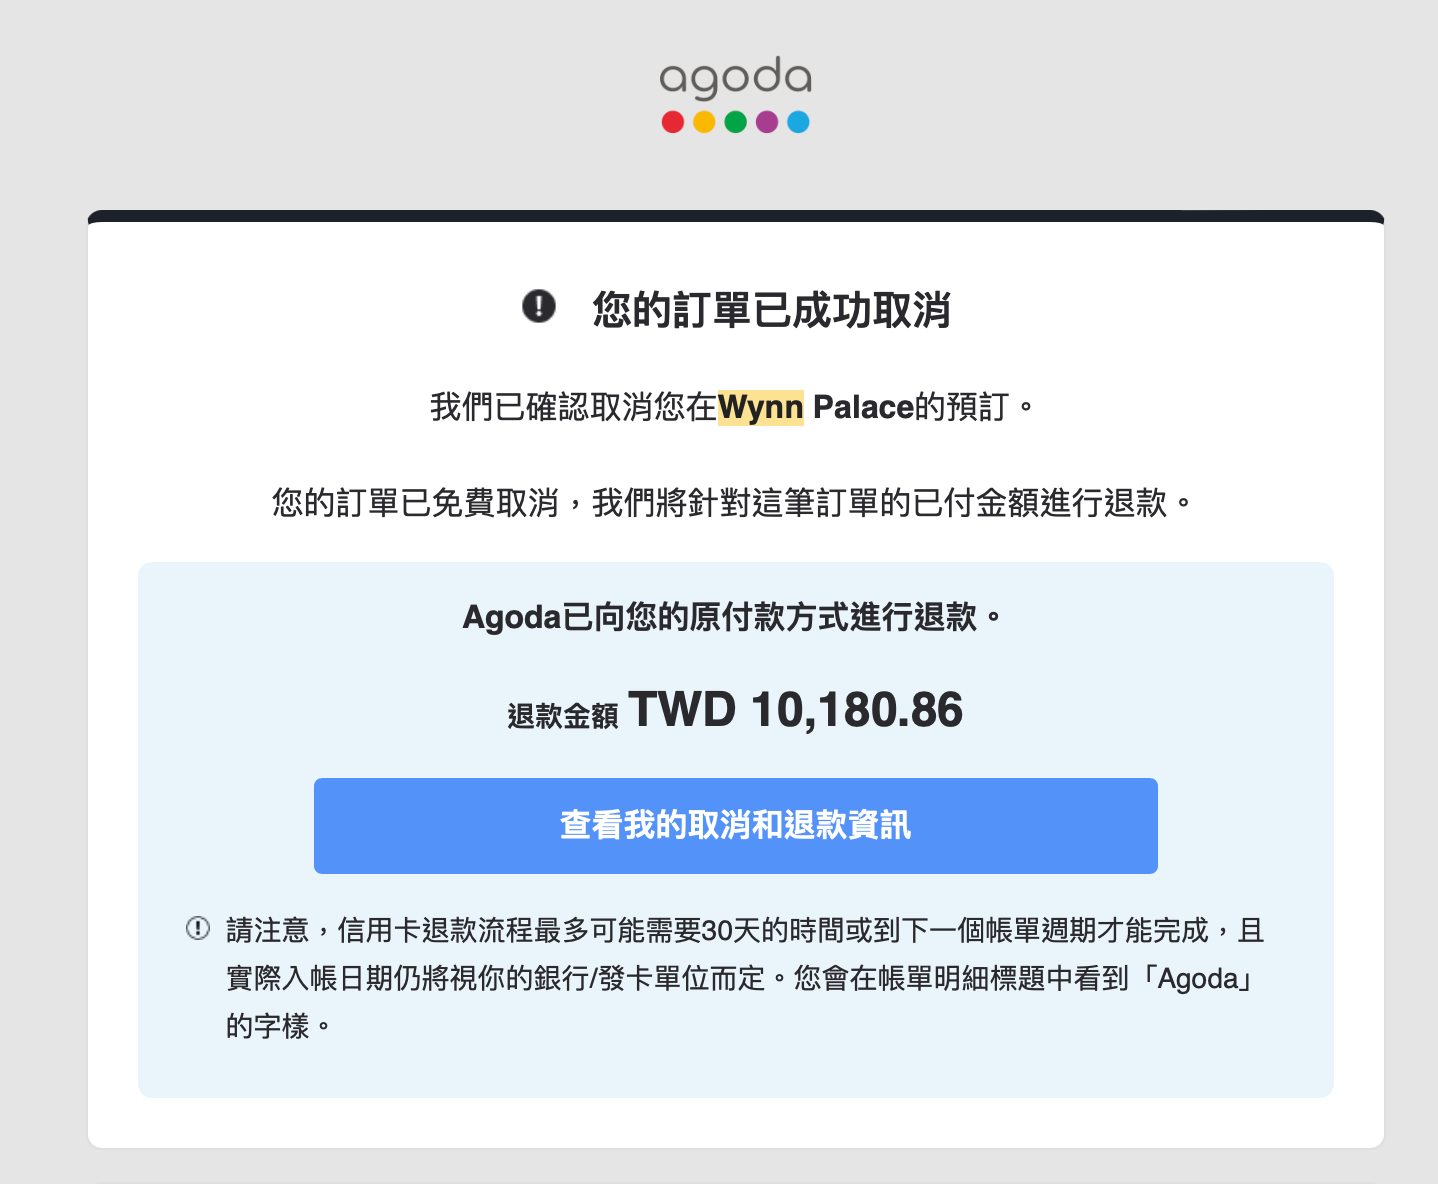
Task: Click the red dot in Agoda logo
Action: [673, 122]
